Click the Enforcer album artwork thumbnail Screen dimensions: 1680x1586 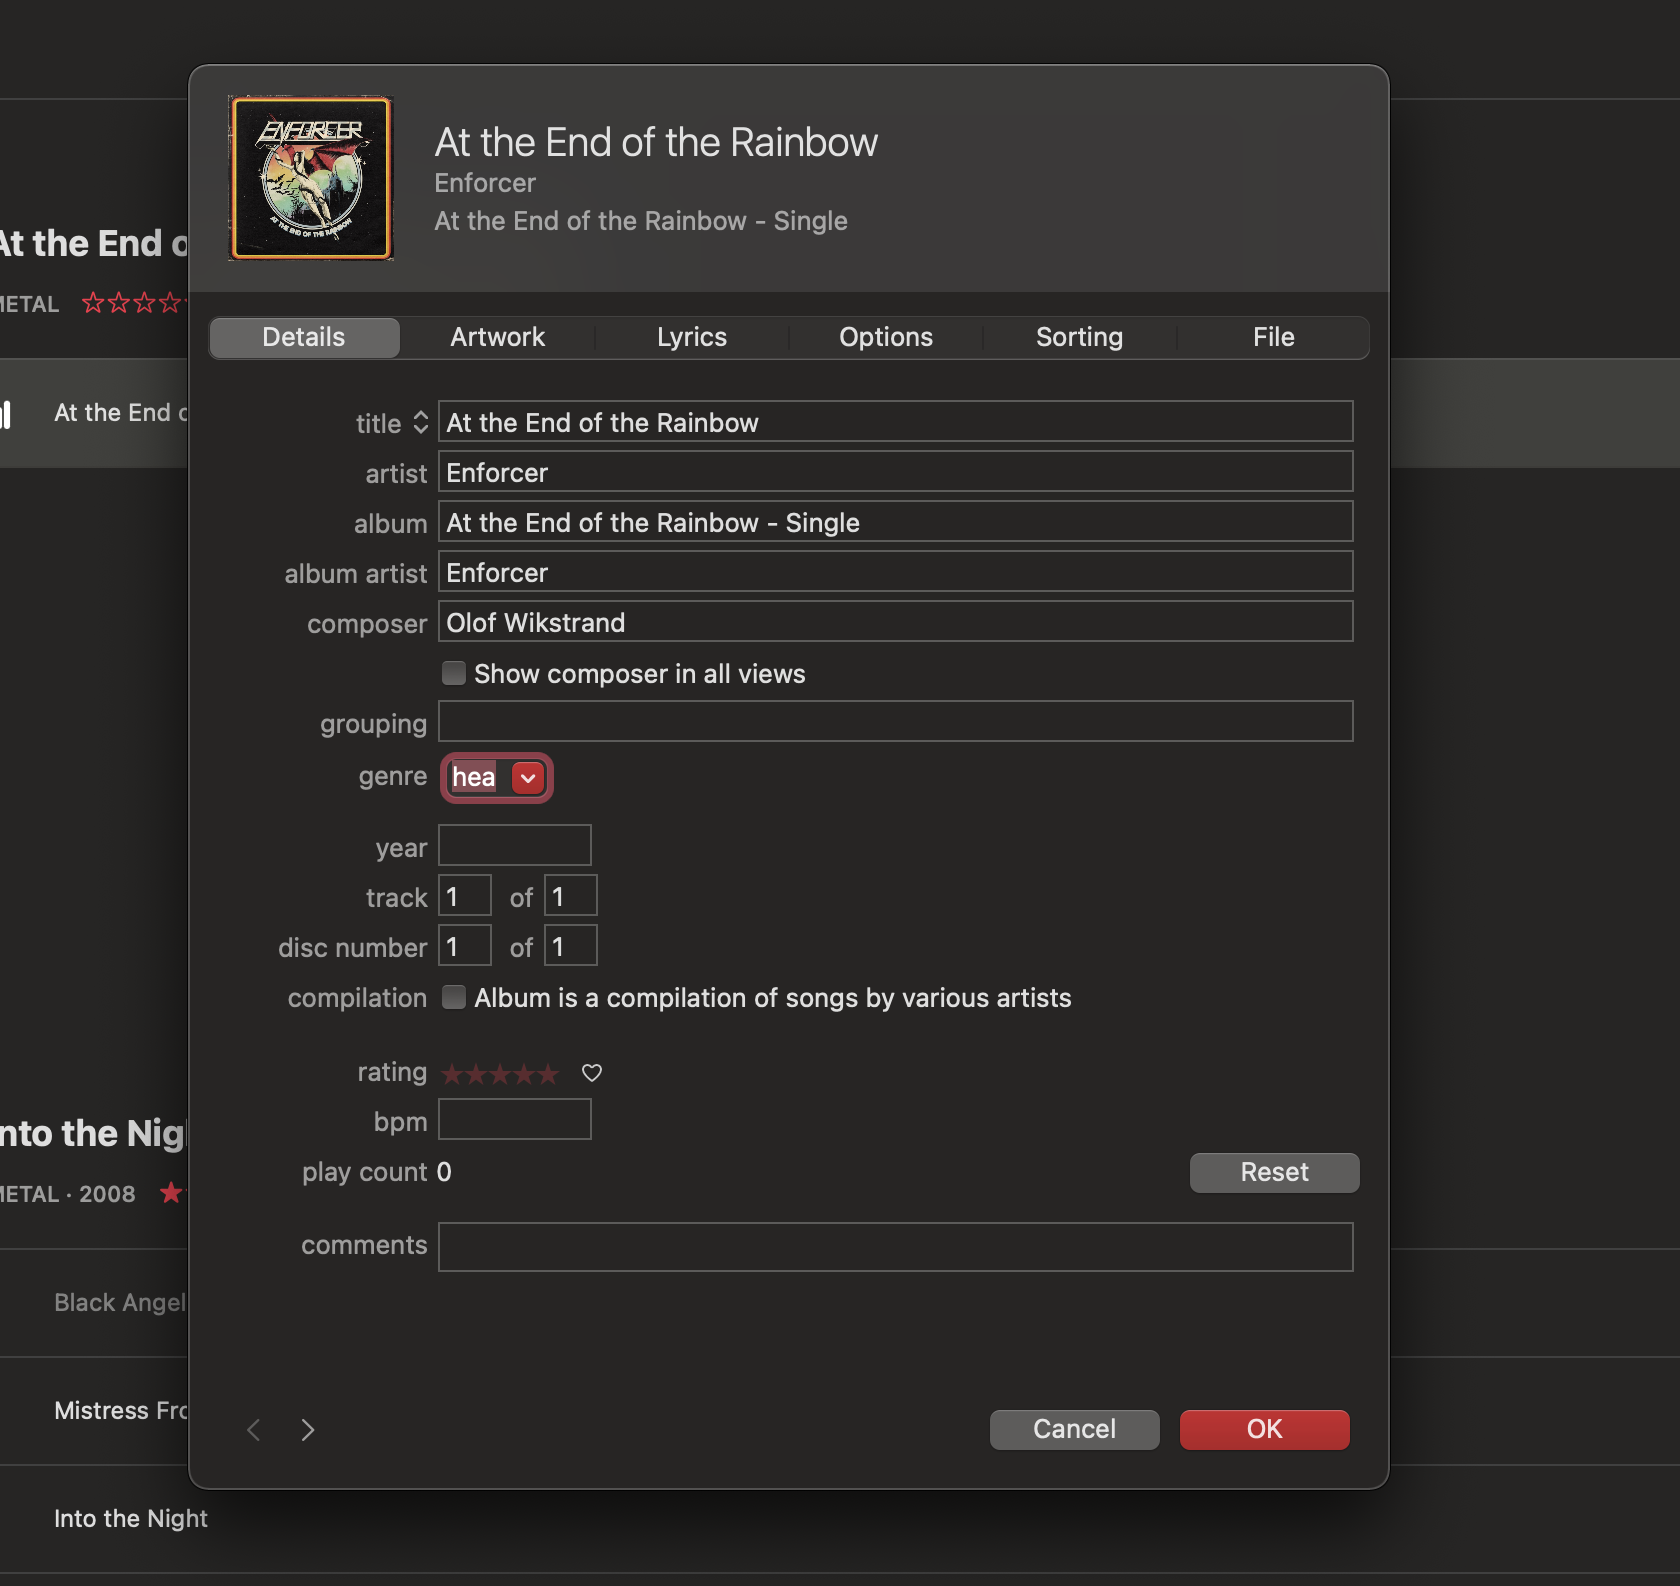311,179
